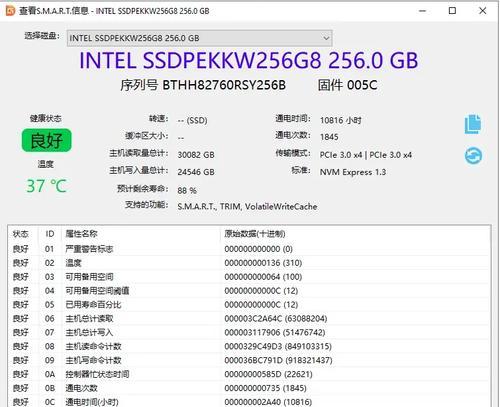Click the 属性名称 column header

[81, 234]
